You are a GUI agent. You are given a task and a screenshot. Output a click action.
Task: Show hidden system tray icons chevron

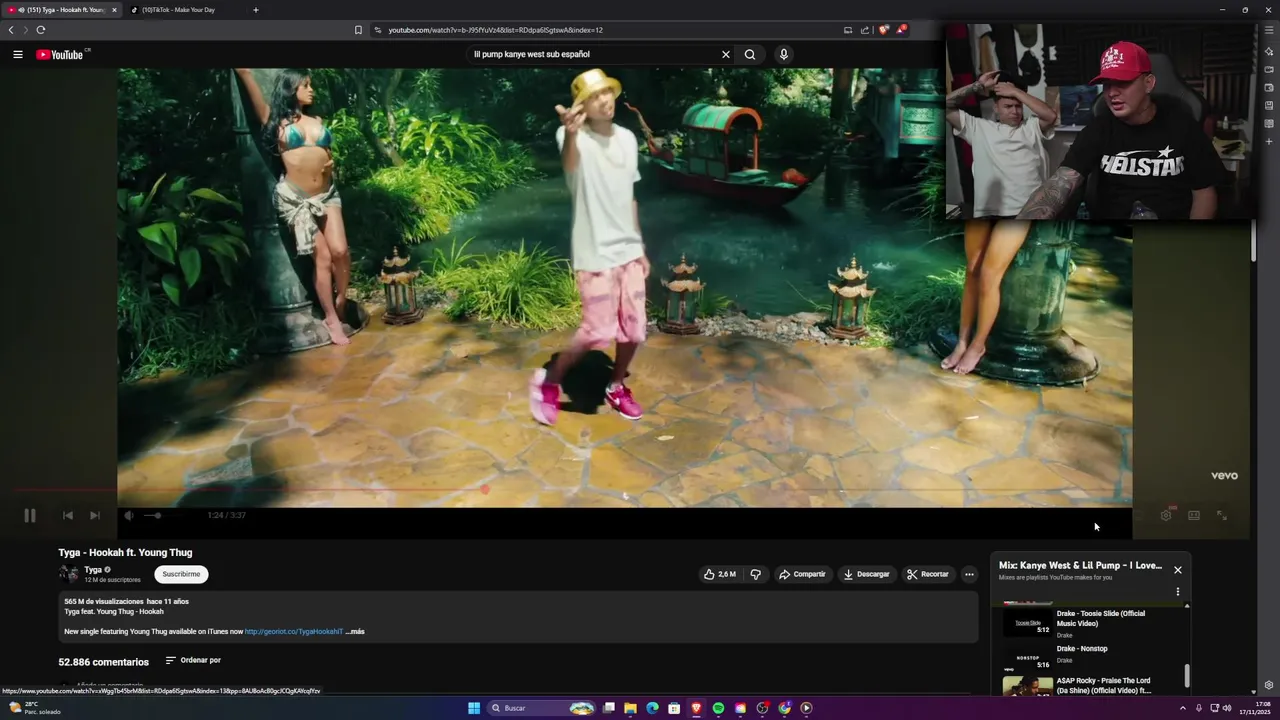point(1182,708)
